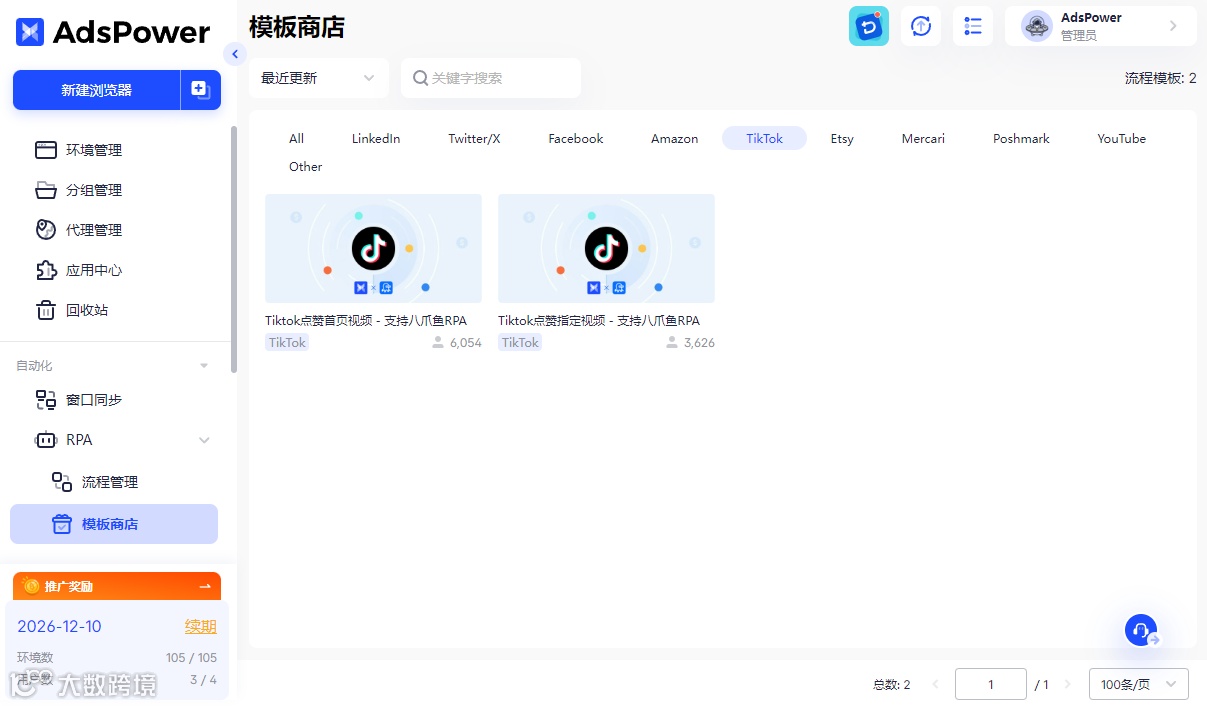The width and height of the screenshot is (1207, 706).
Task: Open the 推广奖励 banner
Action: pos(117,586)
